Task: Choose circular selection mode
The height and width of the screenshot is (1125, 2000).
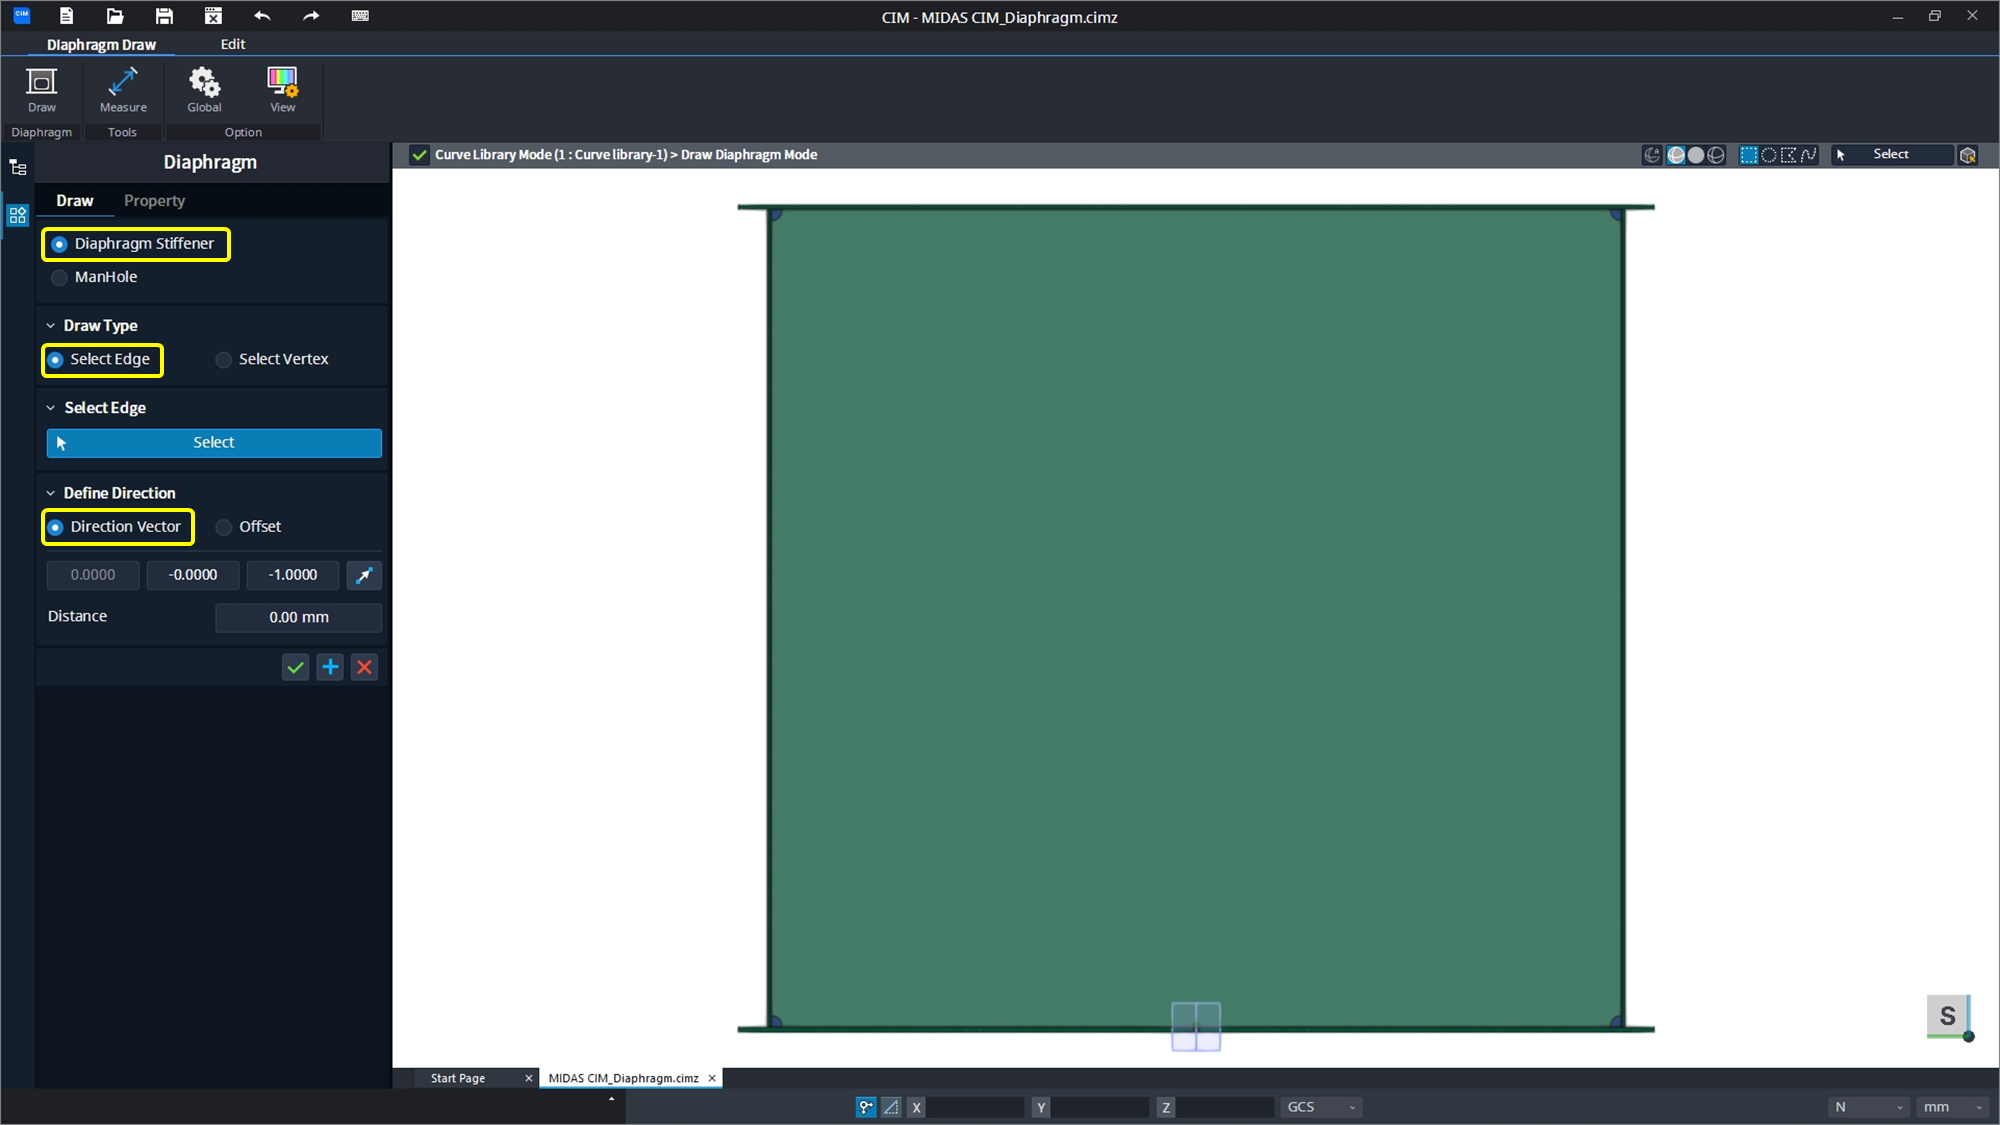Action: point(1769,155)
